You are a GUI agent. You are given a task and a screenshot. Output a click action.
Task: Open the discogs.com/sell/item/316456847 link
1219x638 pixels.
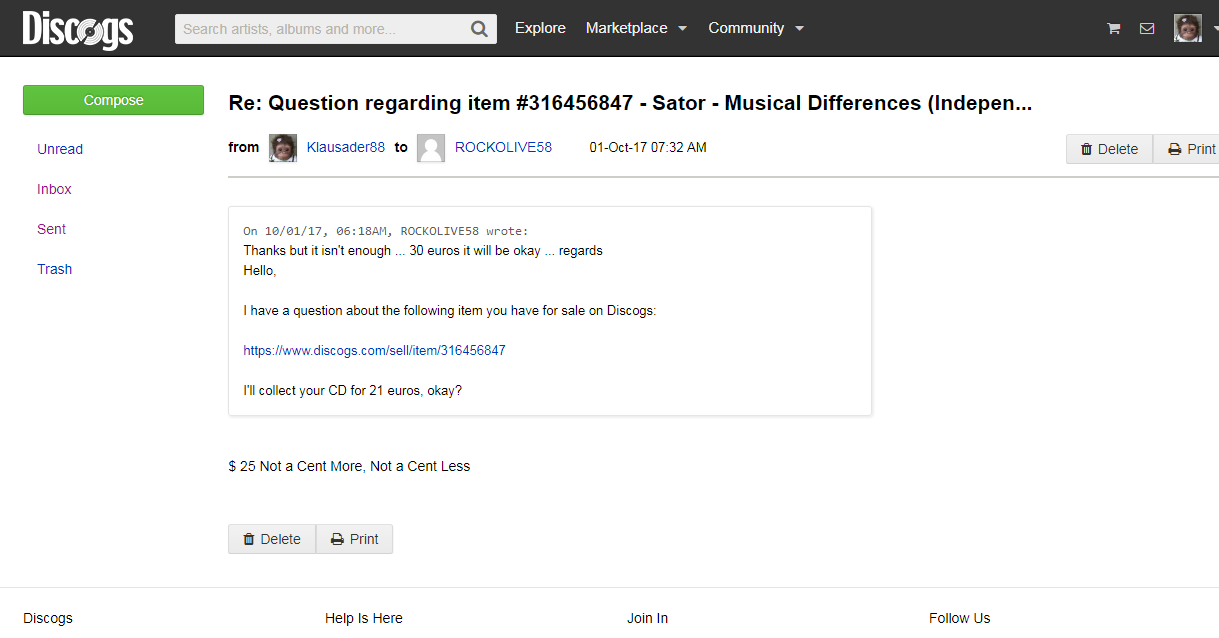[x=374, y=351]
